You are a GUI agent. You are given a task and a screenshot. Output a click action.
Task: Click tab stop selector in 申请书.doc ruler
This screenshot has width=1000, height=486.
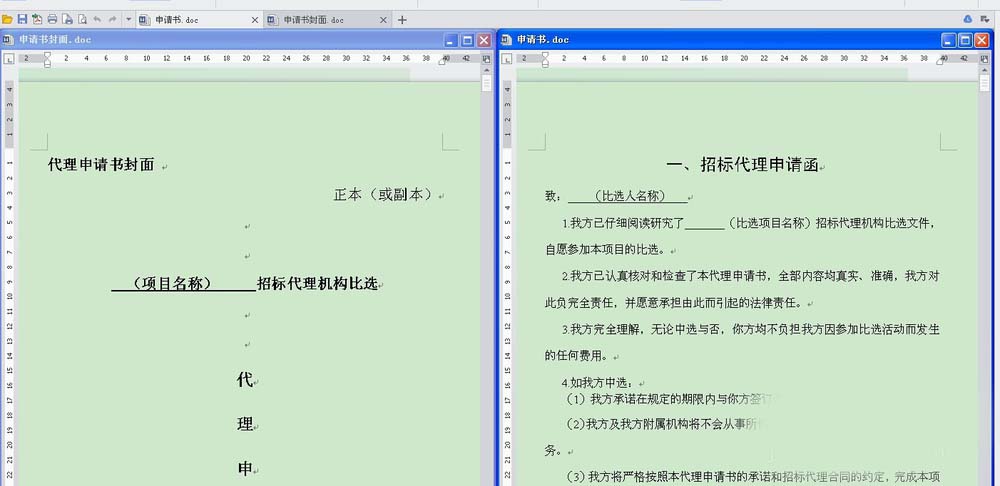[x=507, y=59]
